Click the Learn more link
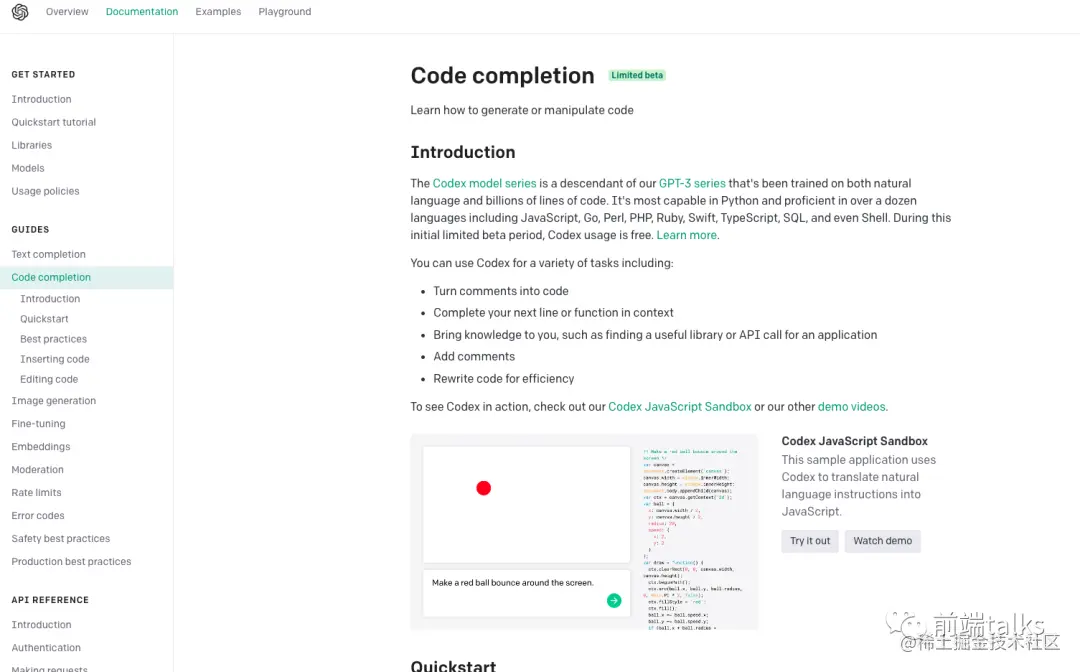The width and height of the screenshot is (1080, 672). [x=687, y=235]
